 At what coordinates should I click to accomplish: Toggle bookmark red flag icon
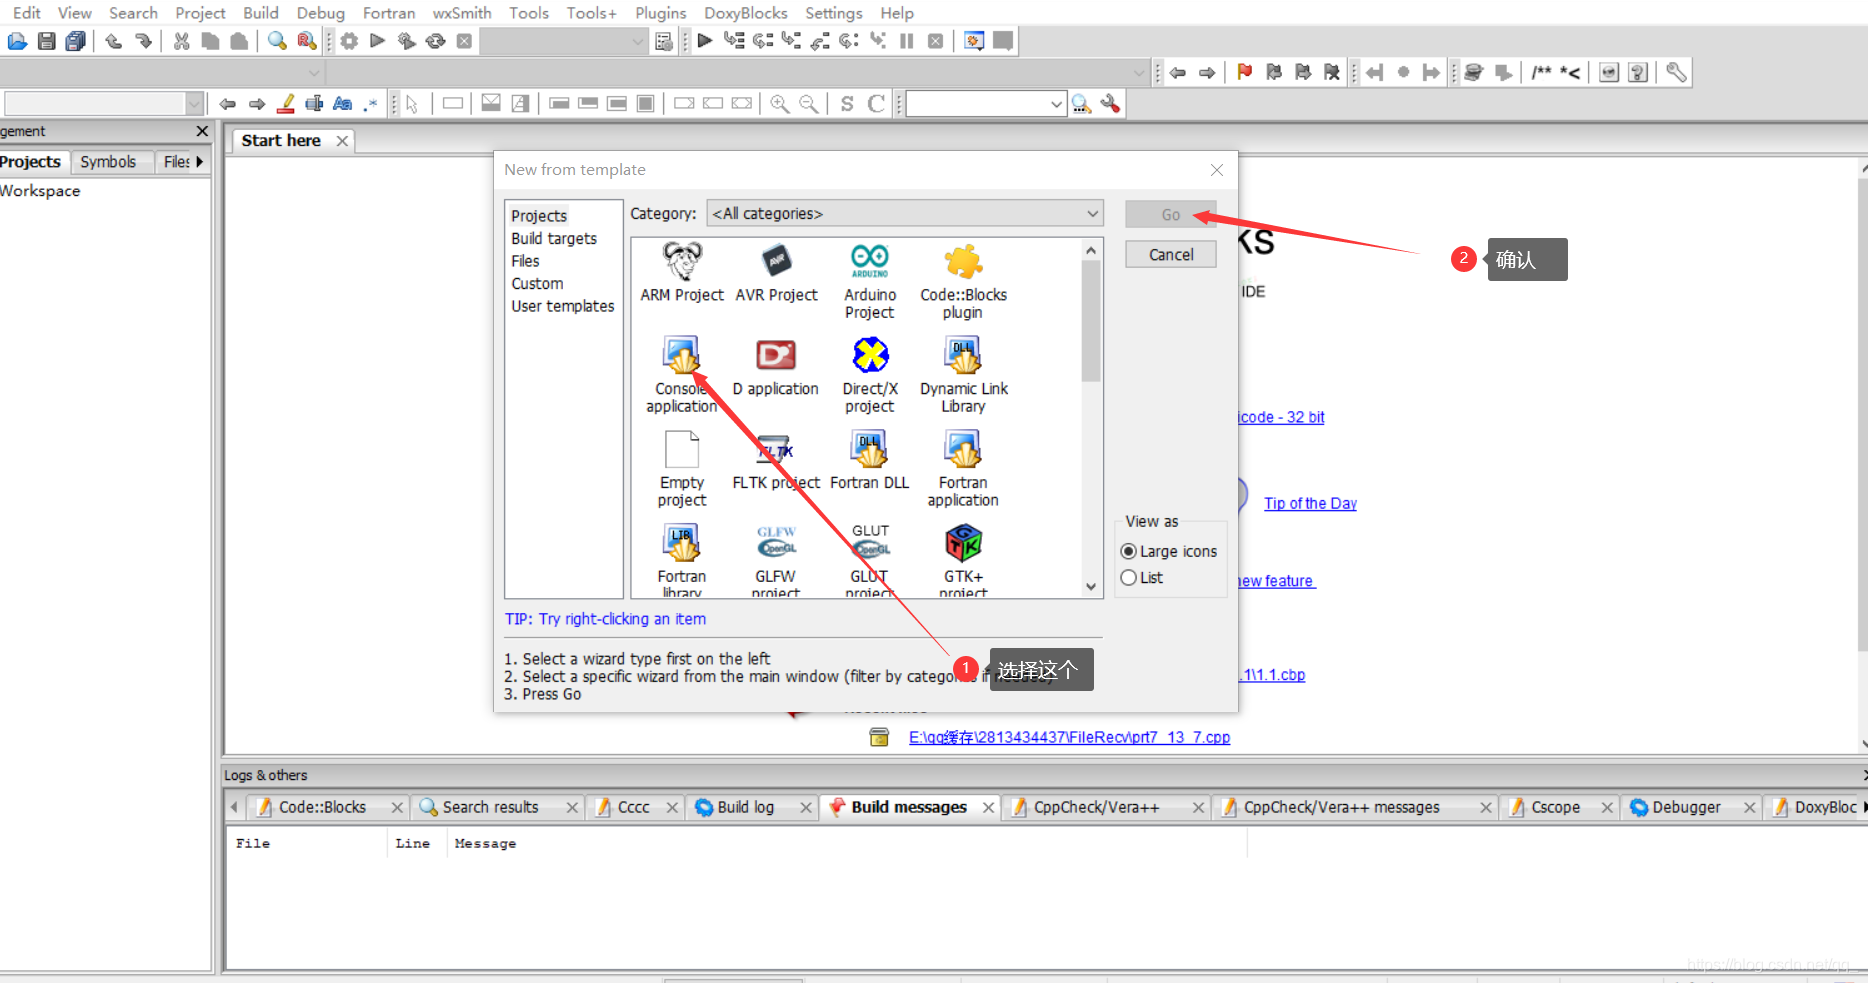[1245, 72]
